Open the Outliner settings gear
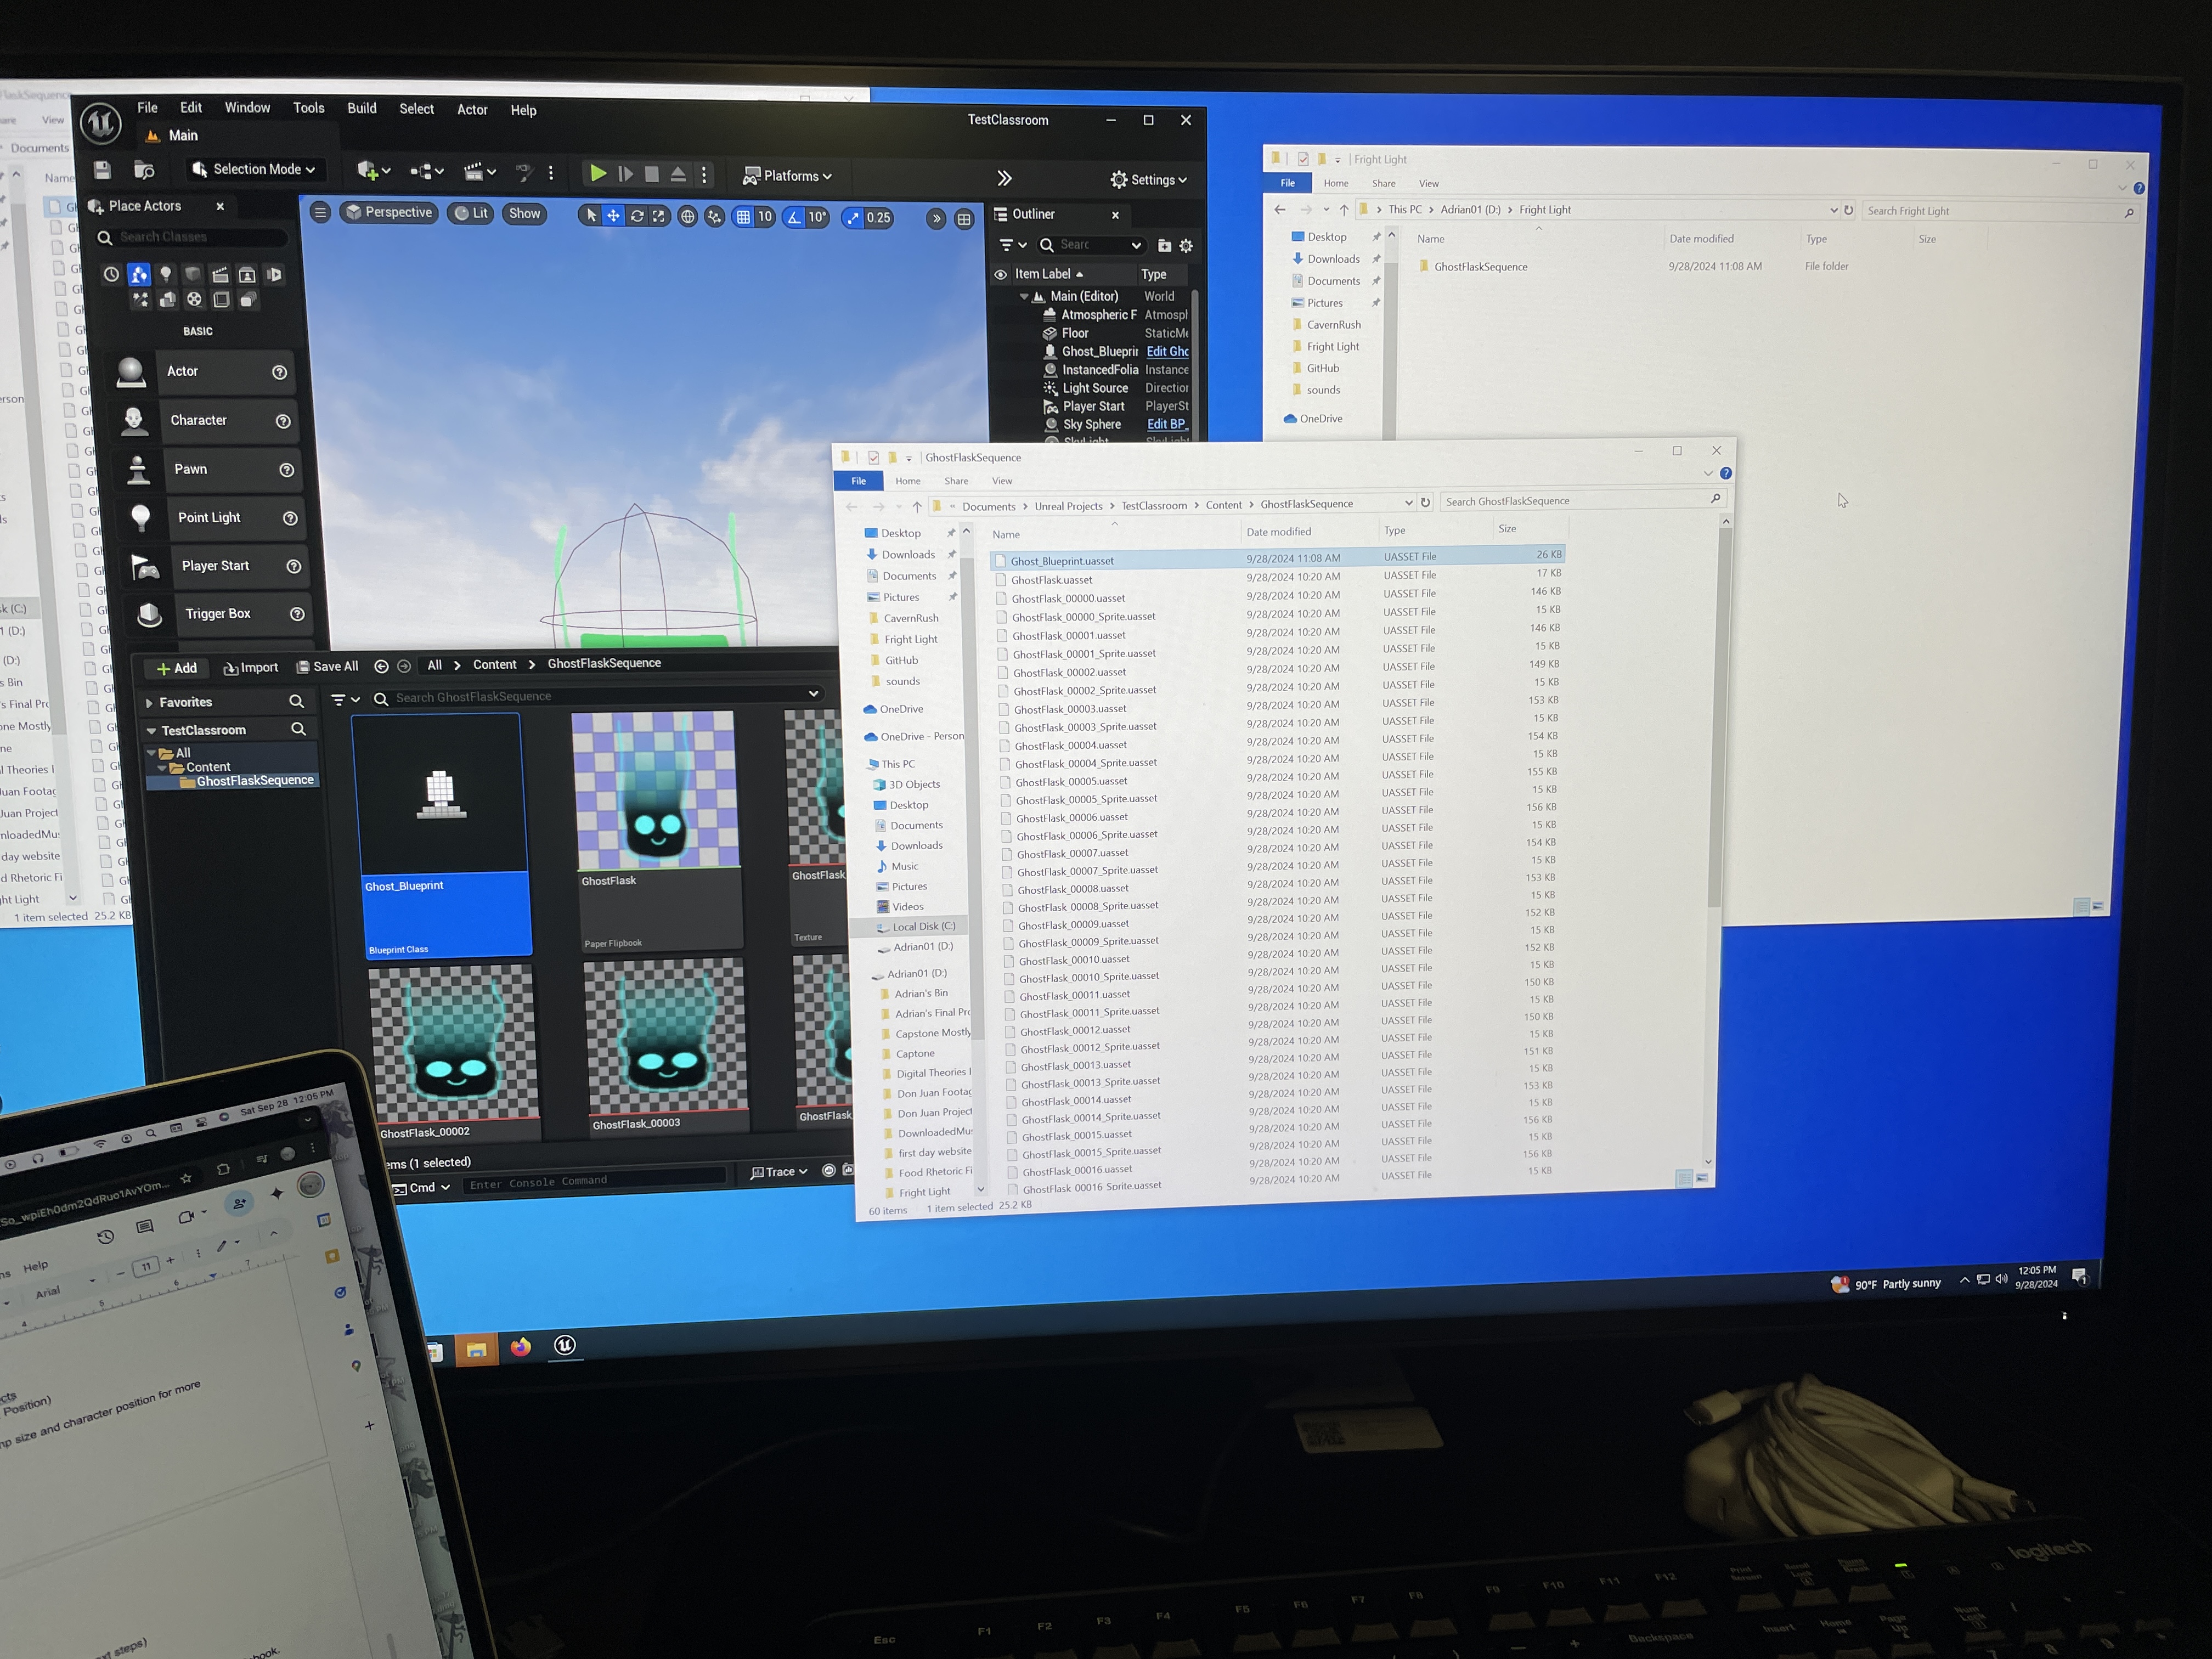 pyautogui.click(x=1186, y=246)
